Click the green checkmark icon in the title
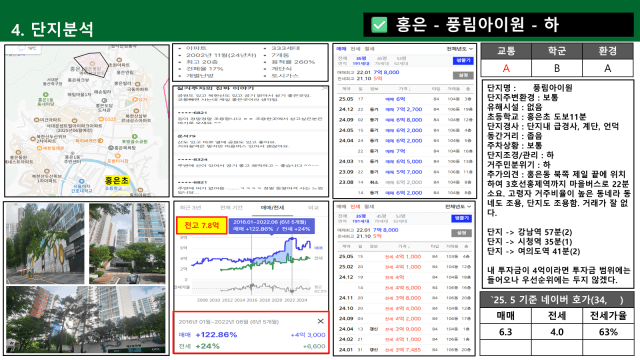Image resolution: width=640 pixels, height=360 pixels. [379, 25]
